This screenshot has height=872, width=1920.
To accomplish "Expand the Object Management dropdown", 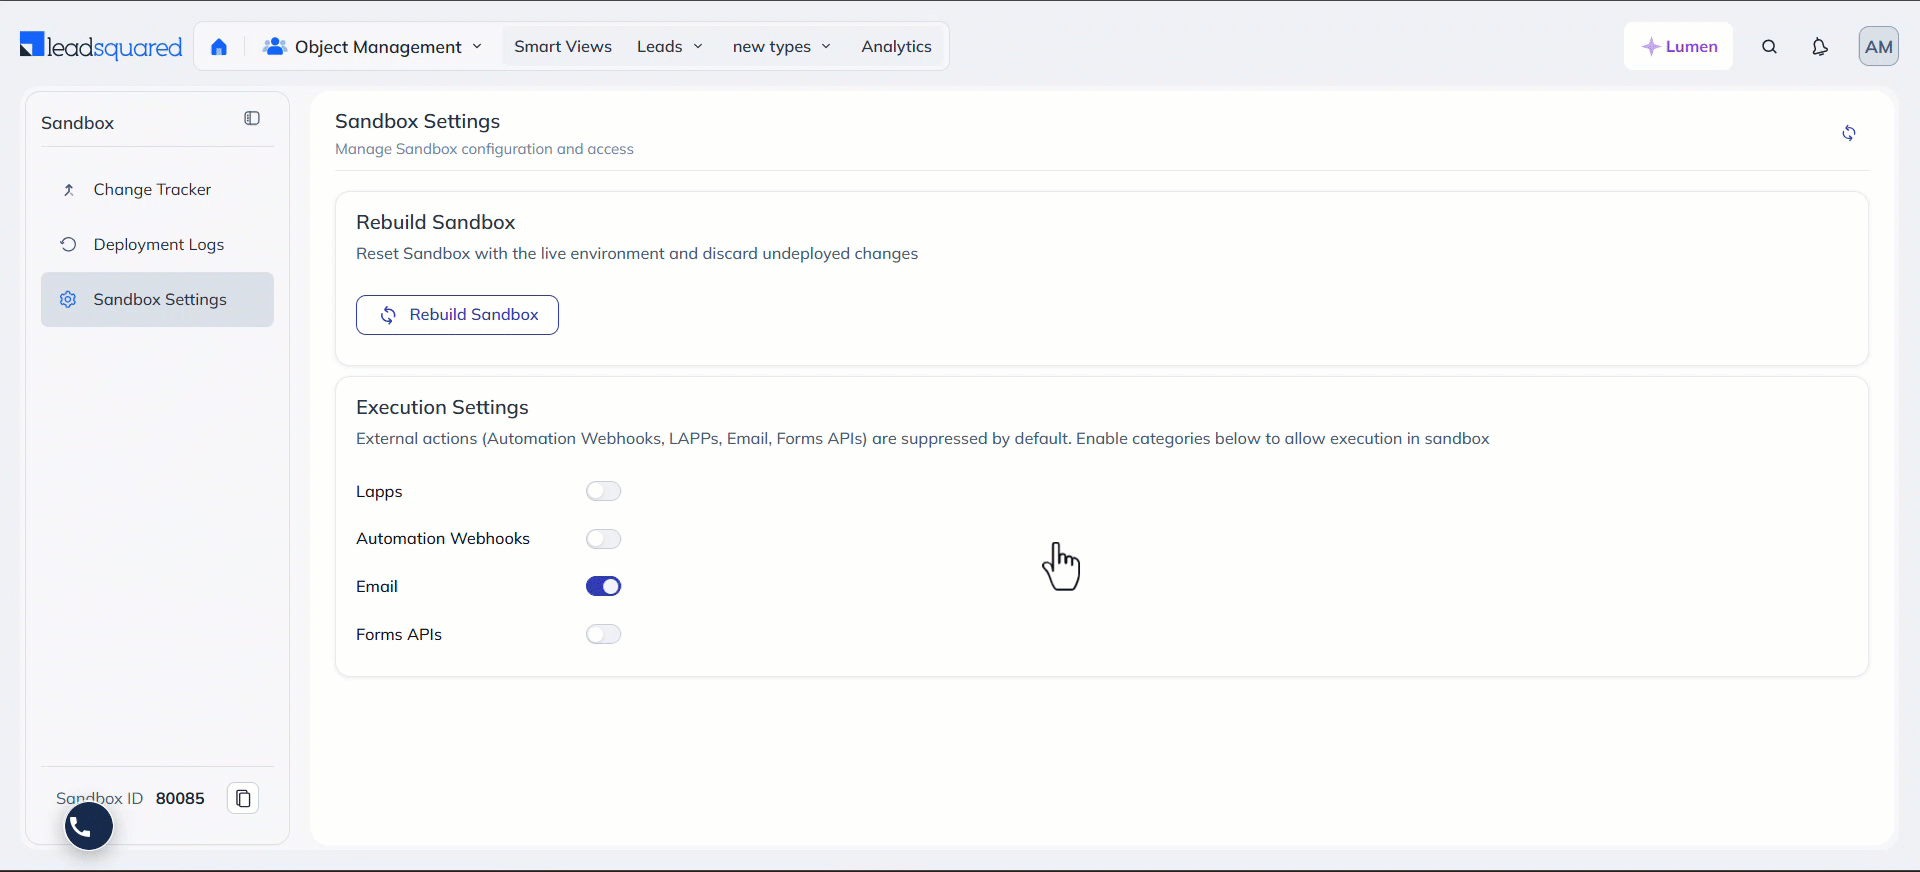I will click(x=372, y=47).
